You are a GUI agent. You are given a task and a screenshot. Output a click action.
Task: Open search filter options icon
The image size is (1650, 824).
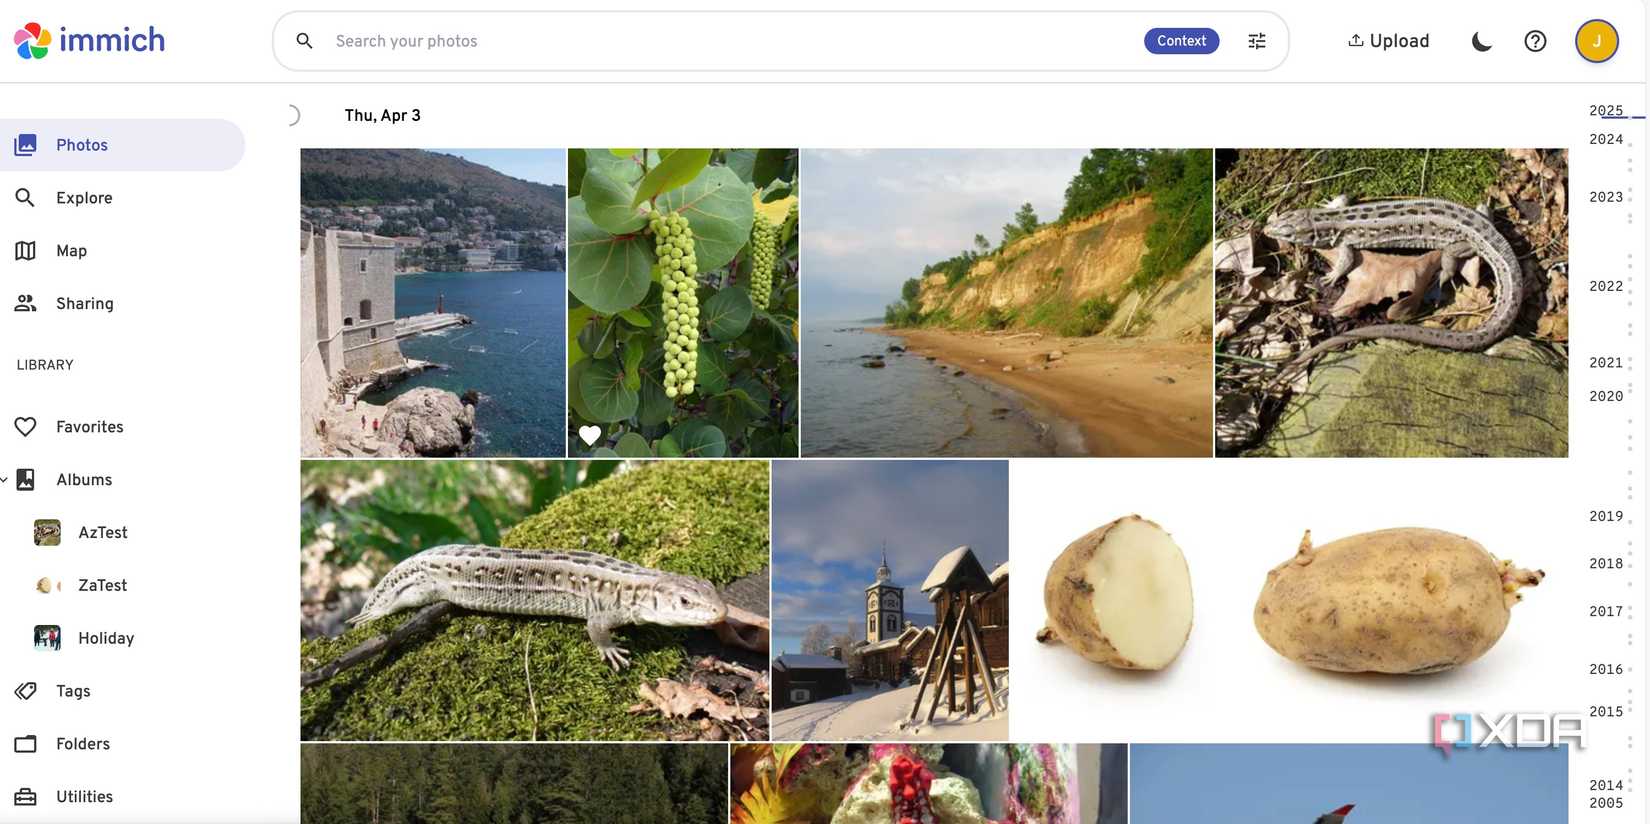[1257, 41]
